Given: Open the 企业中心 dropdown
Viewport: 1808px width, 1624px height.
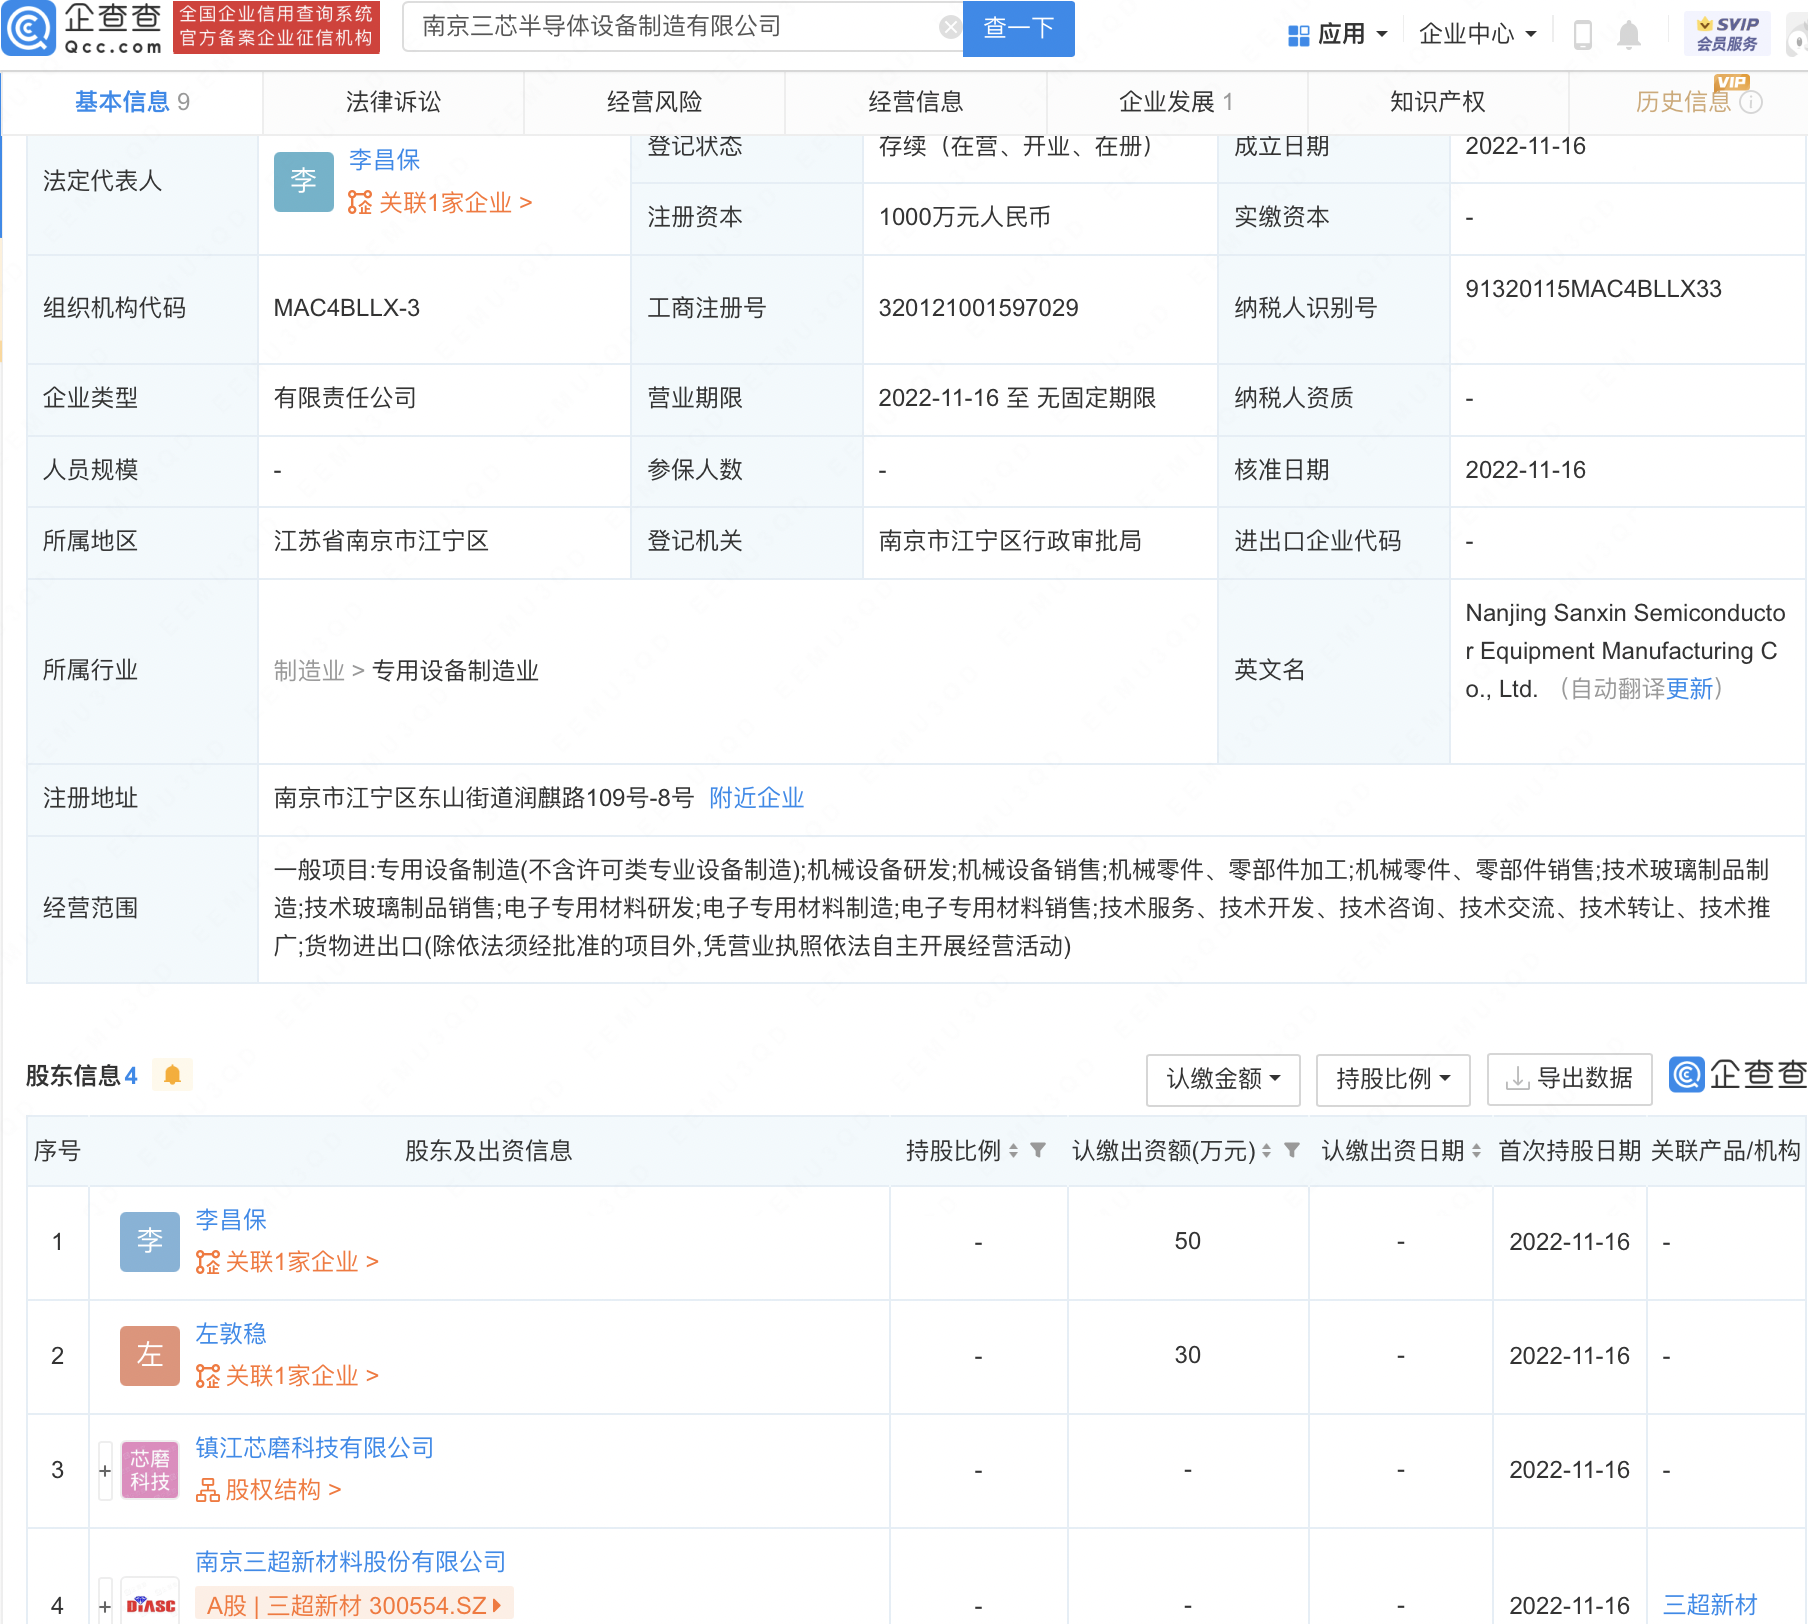Looking at the screenshot, I should click(x=1478, y=35).
